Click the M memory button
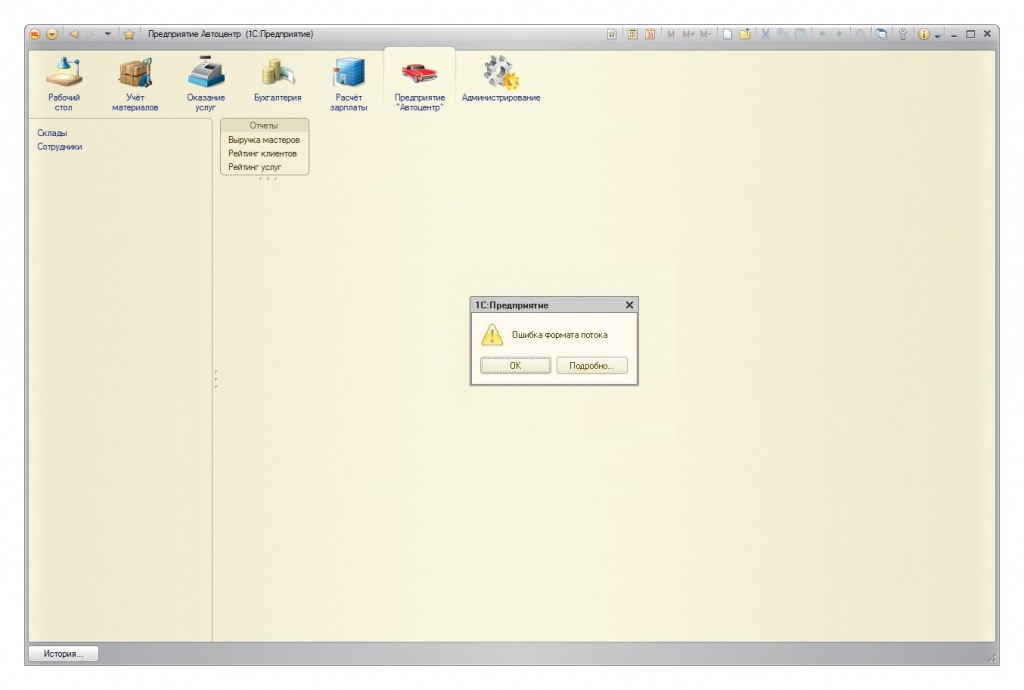 pyautogui.click(x=671, y=34)
